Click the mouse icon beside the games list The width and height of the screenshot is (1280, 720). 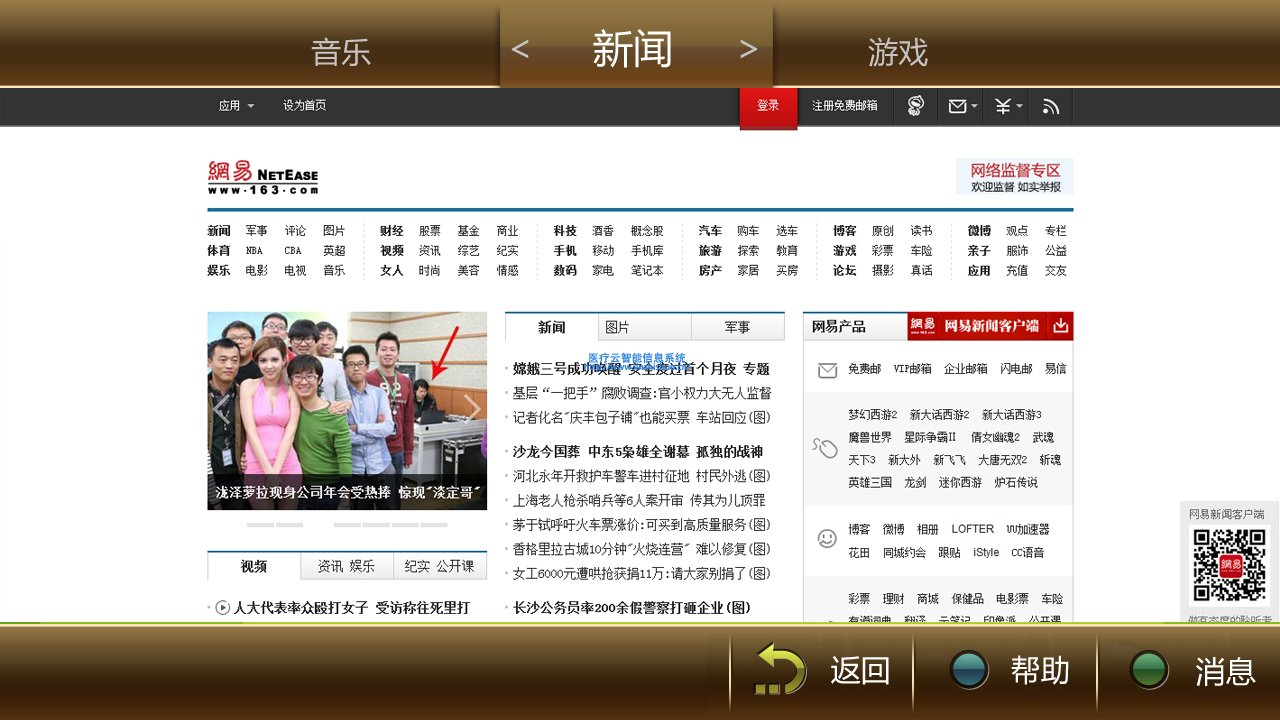click(825, 448)
